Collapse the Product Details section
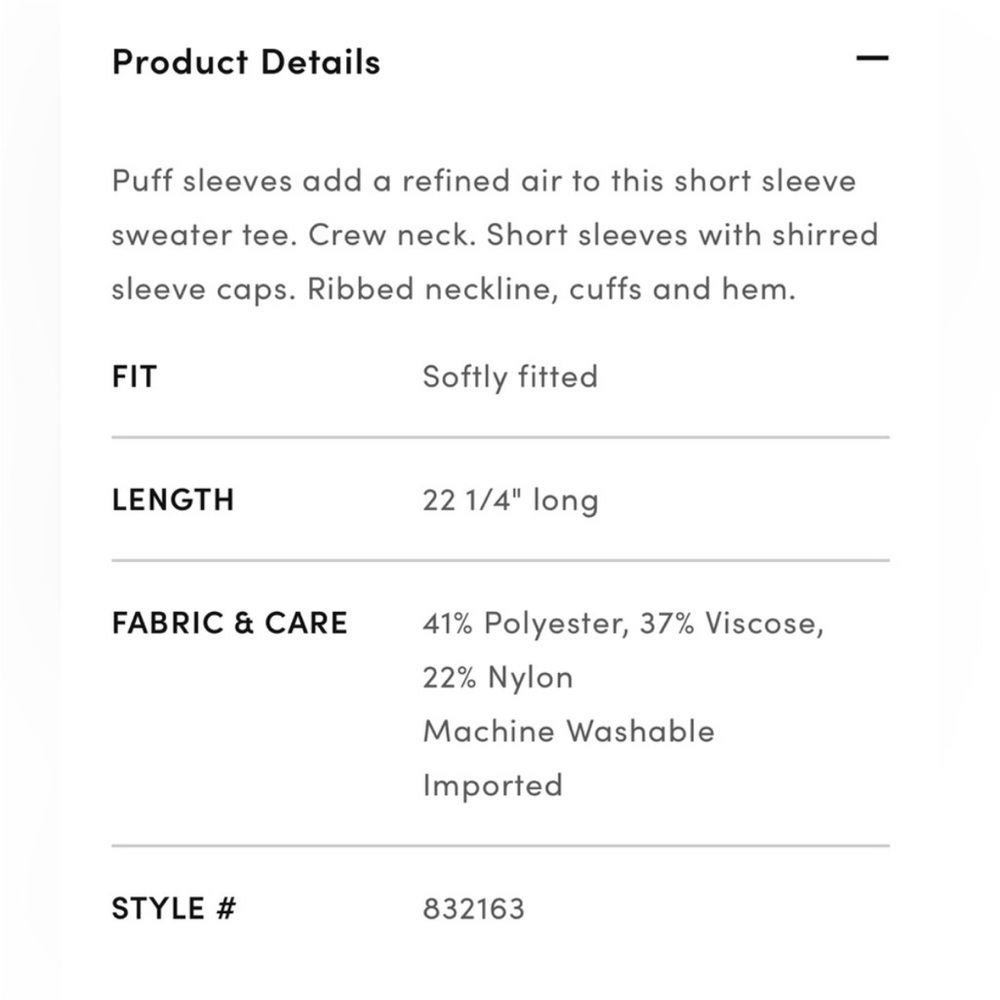This screenshot has width=1000, height=1000. click(x=872, y=58)
